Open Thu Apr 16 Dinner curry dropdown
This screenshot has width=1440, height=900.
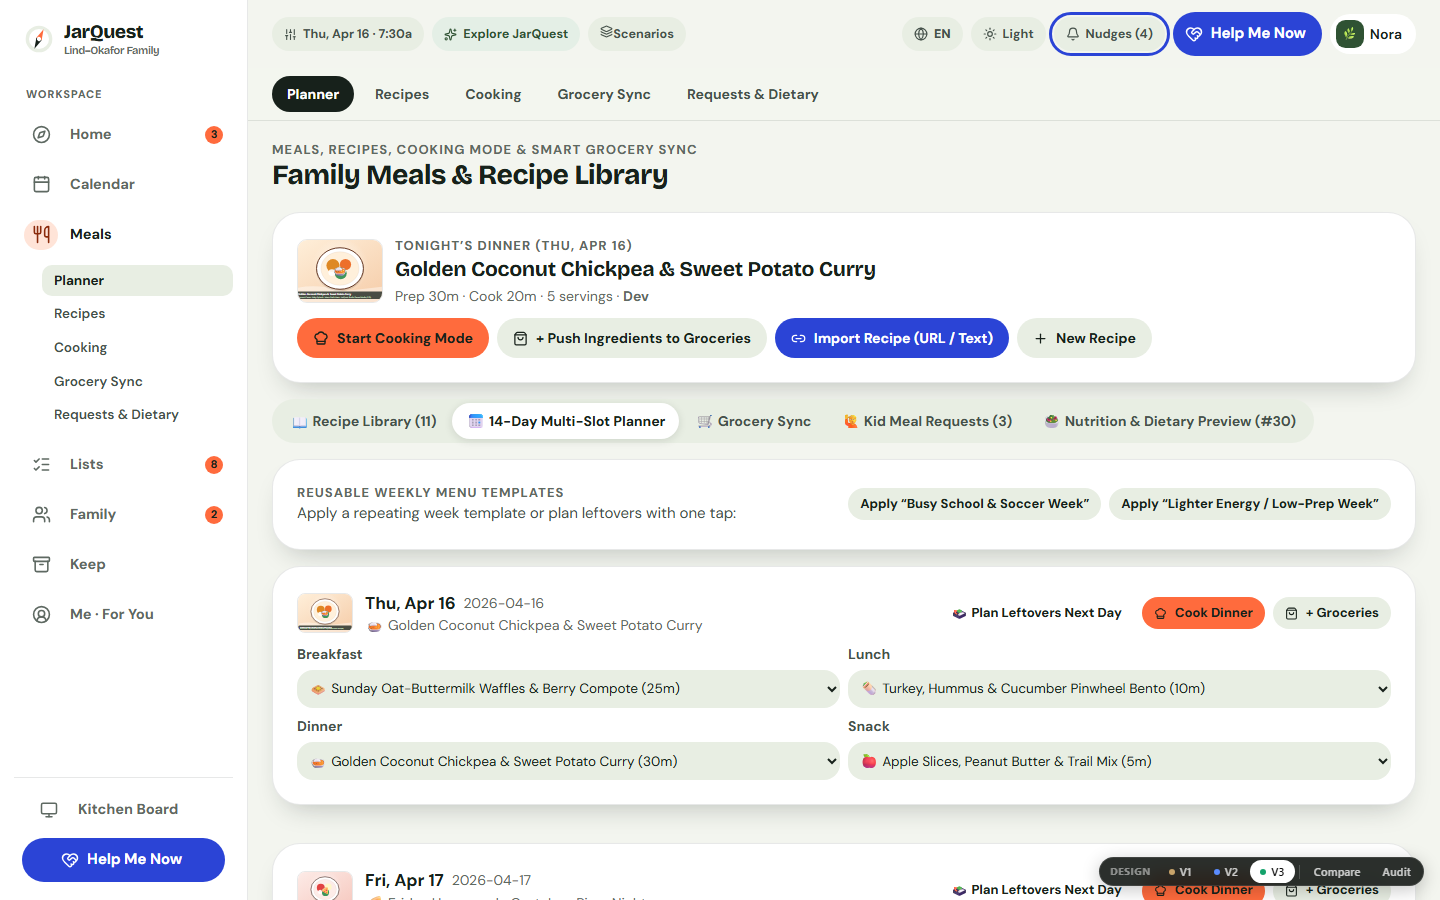[568, 761]
